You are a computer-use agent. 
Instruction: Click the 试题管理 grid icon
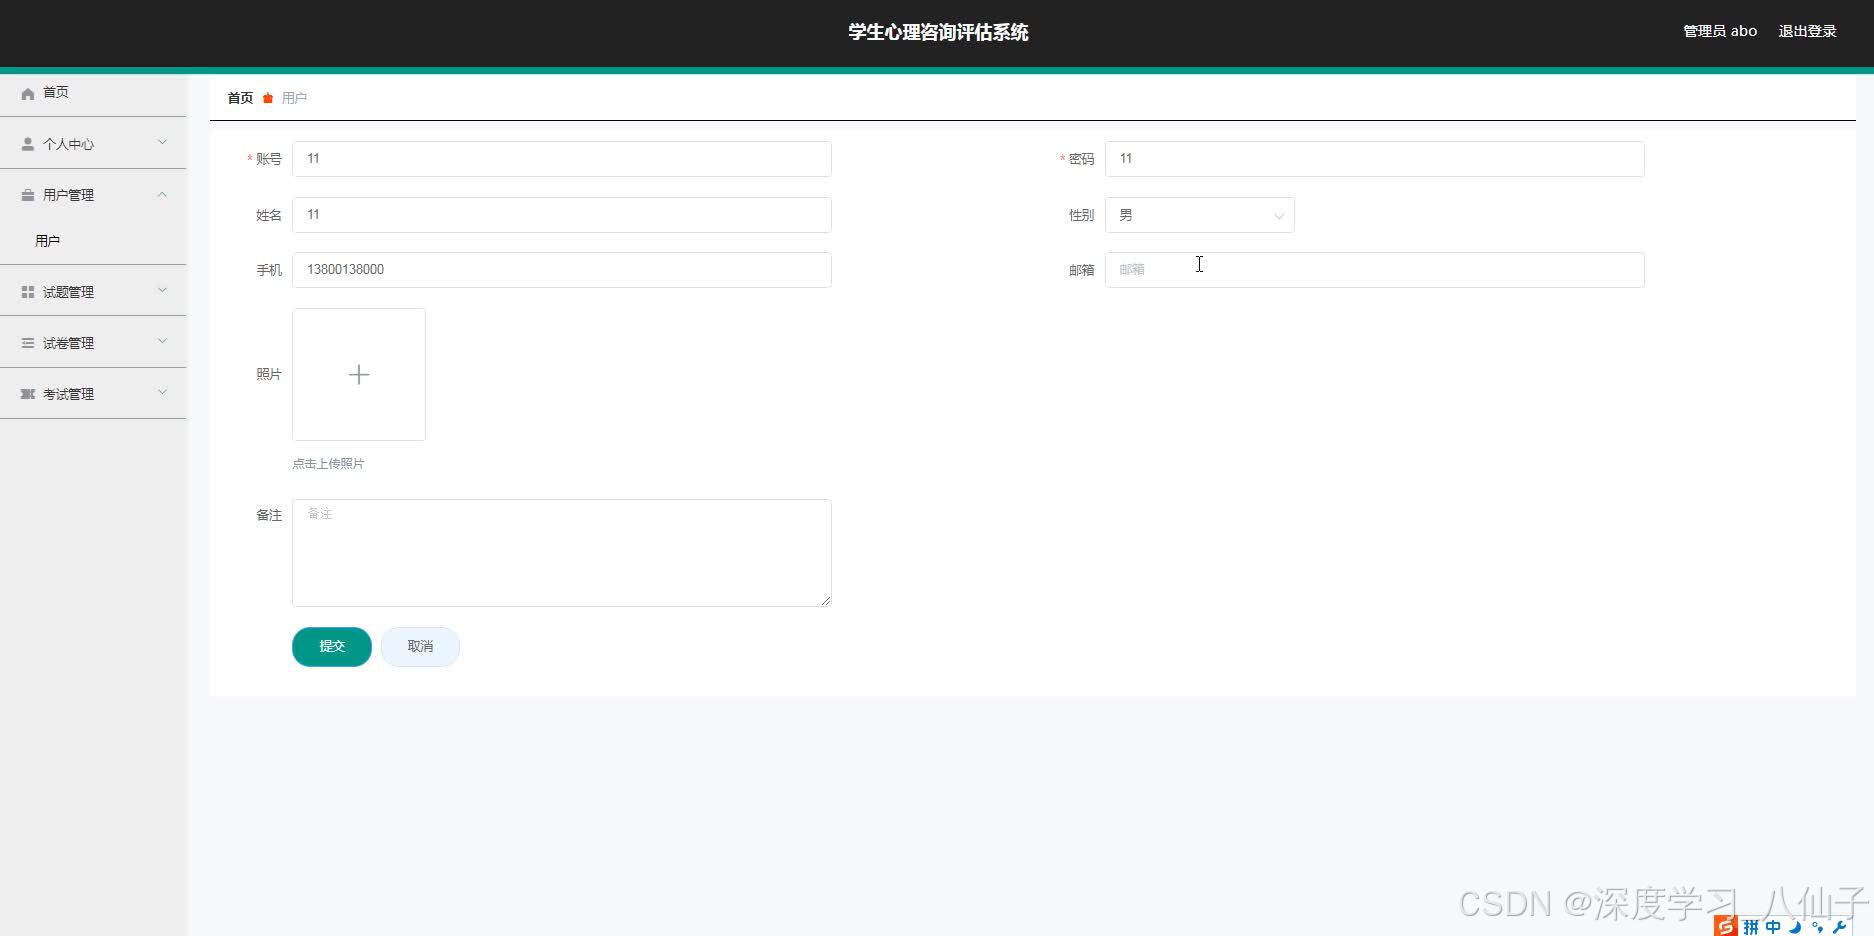tap(28, 291)
